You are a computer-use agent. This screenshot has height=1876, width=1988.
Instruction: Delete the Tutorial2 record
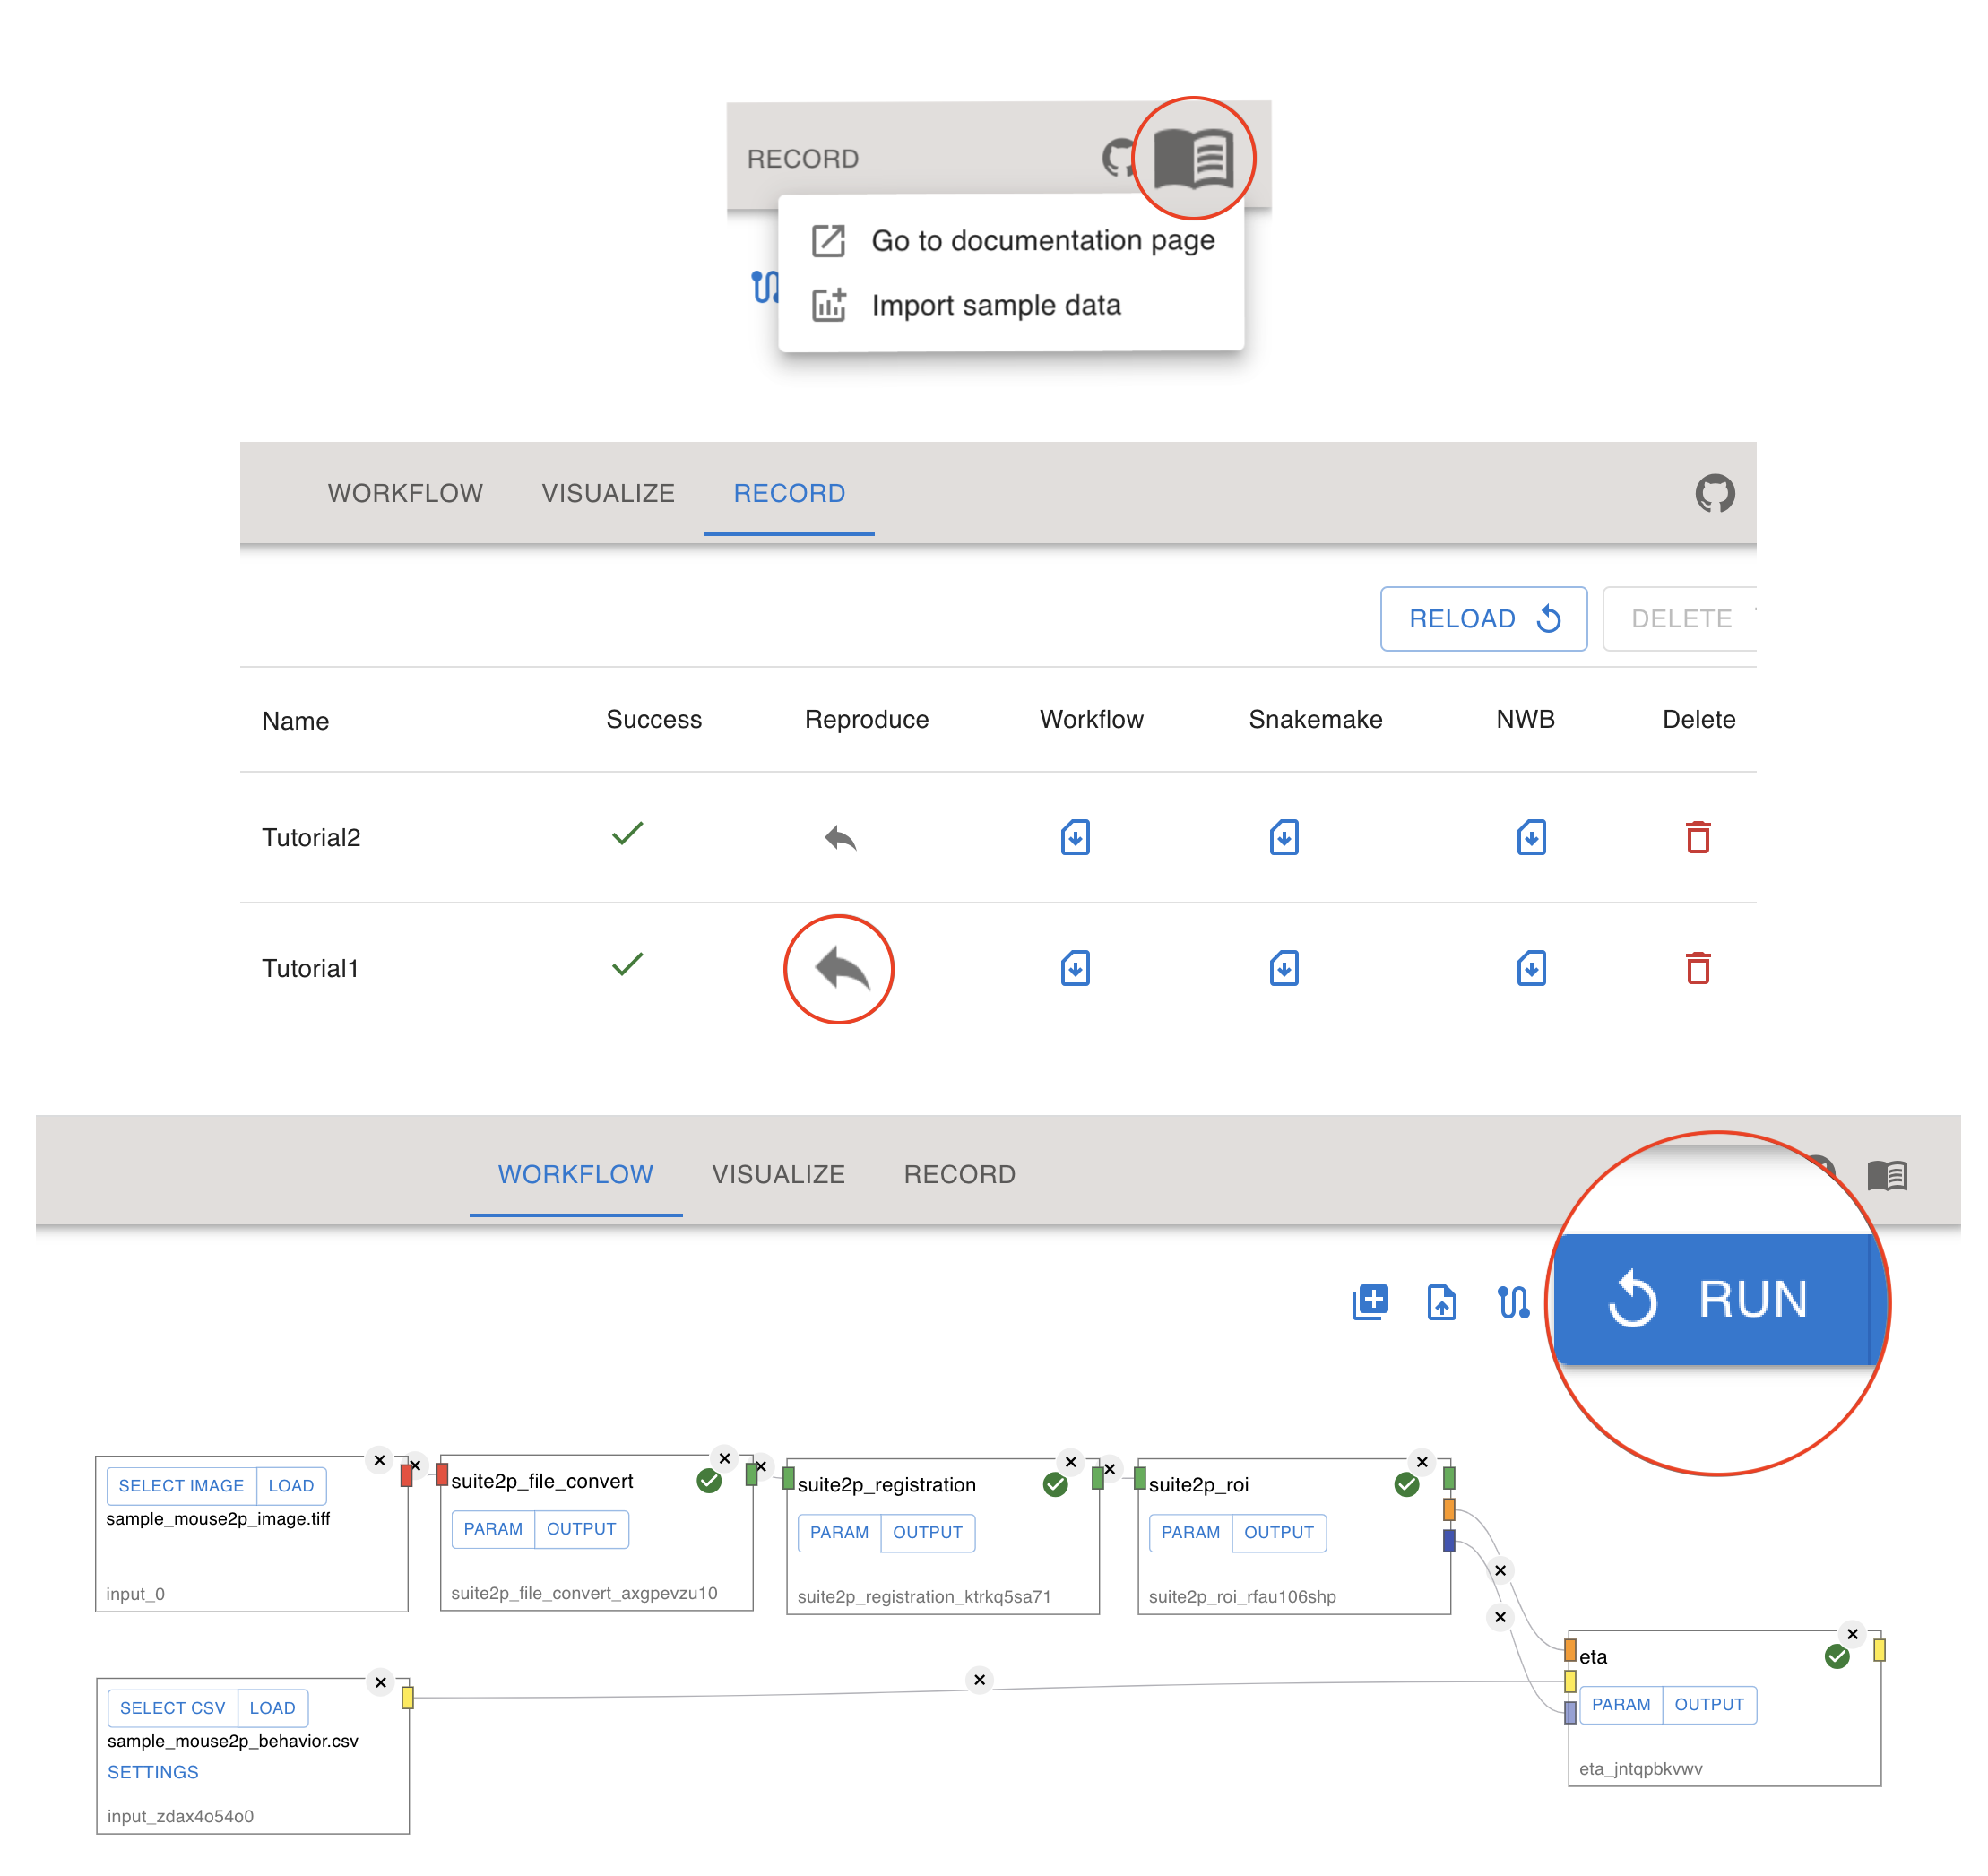coord(1698,837)
